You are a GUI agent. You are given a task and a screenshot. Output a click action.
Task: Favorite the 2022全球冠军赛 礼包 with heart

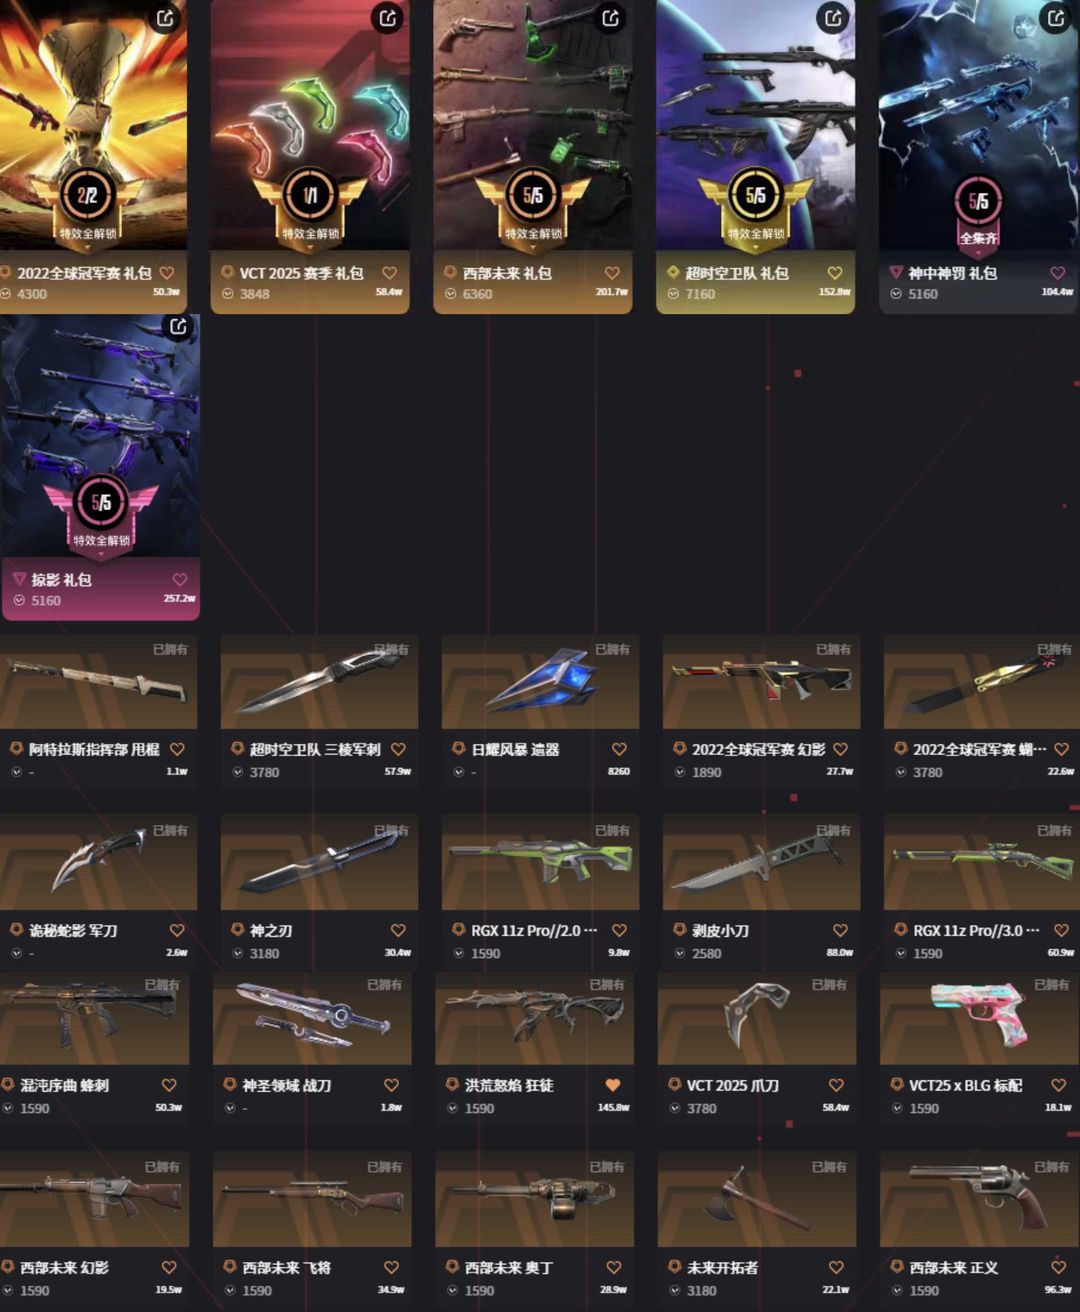[167, 273]
